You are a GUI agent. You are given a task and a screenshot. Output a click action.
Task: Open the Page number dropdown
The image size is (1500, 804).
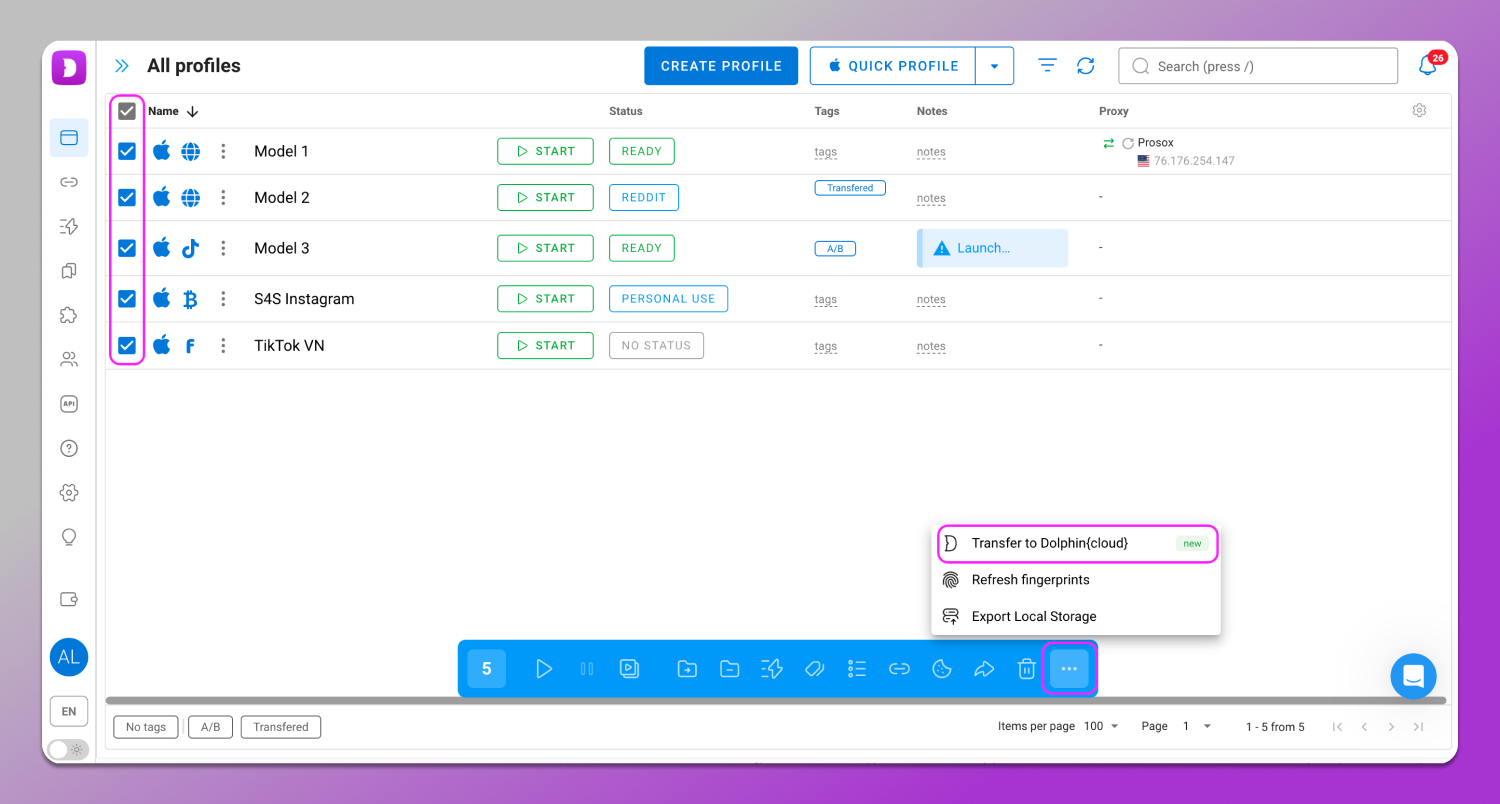click(x=1196, y=726)
